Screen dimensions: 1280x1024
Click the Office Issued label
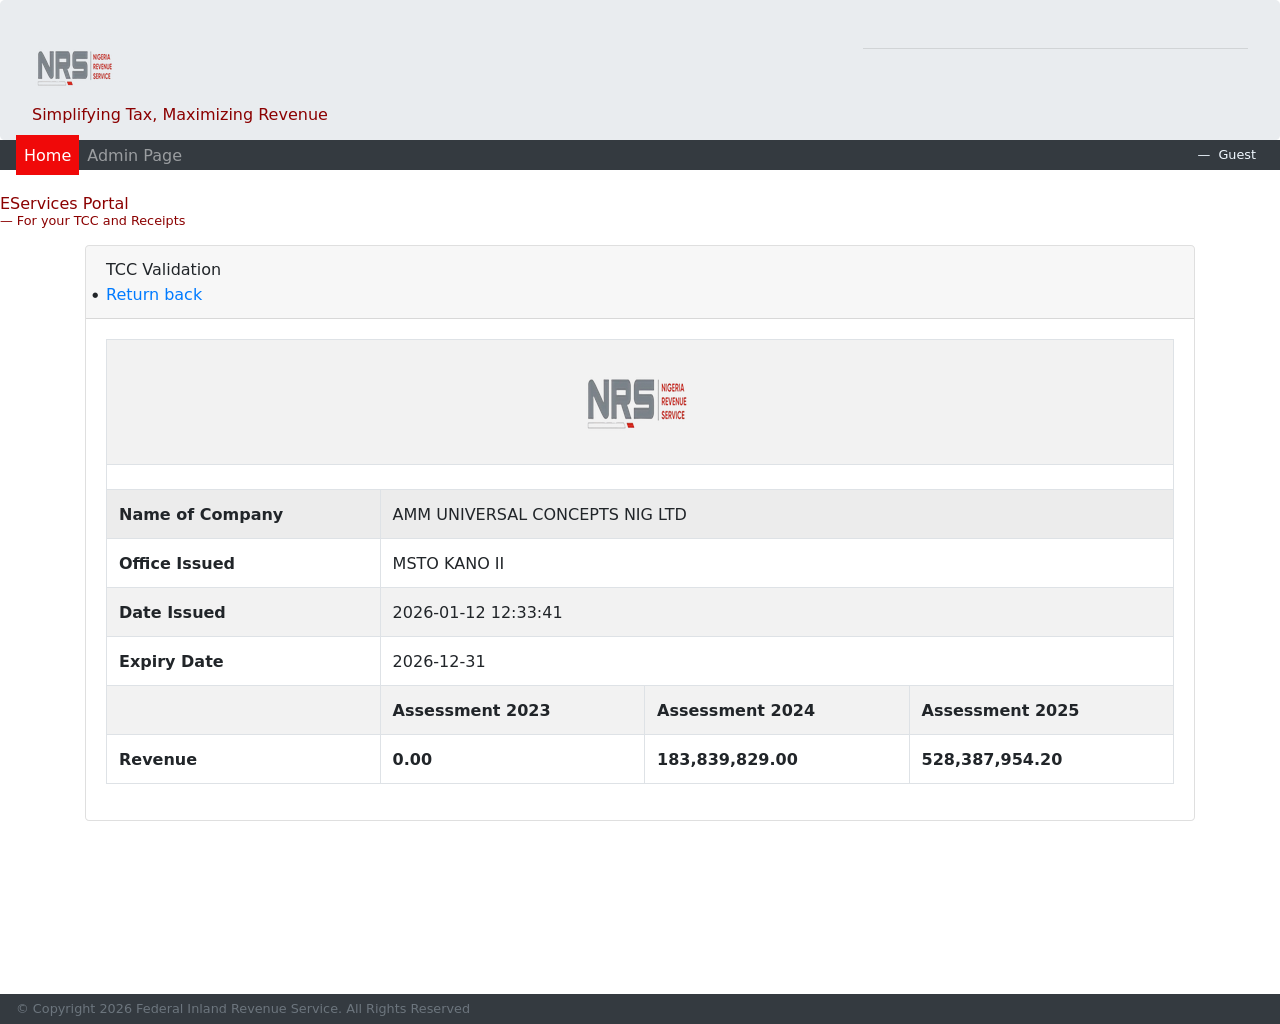(x=177, y=563)
